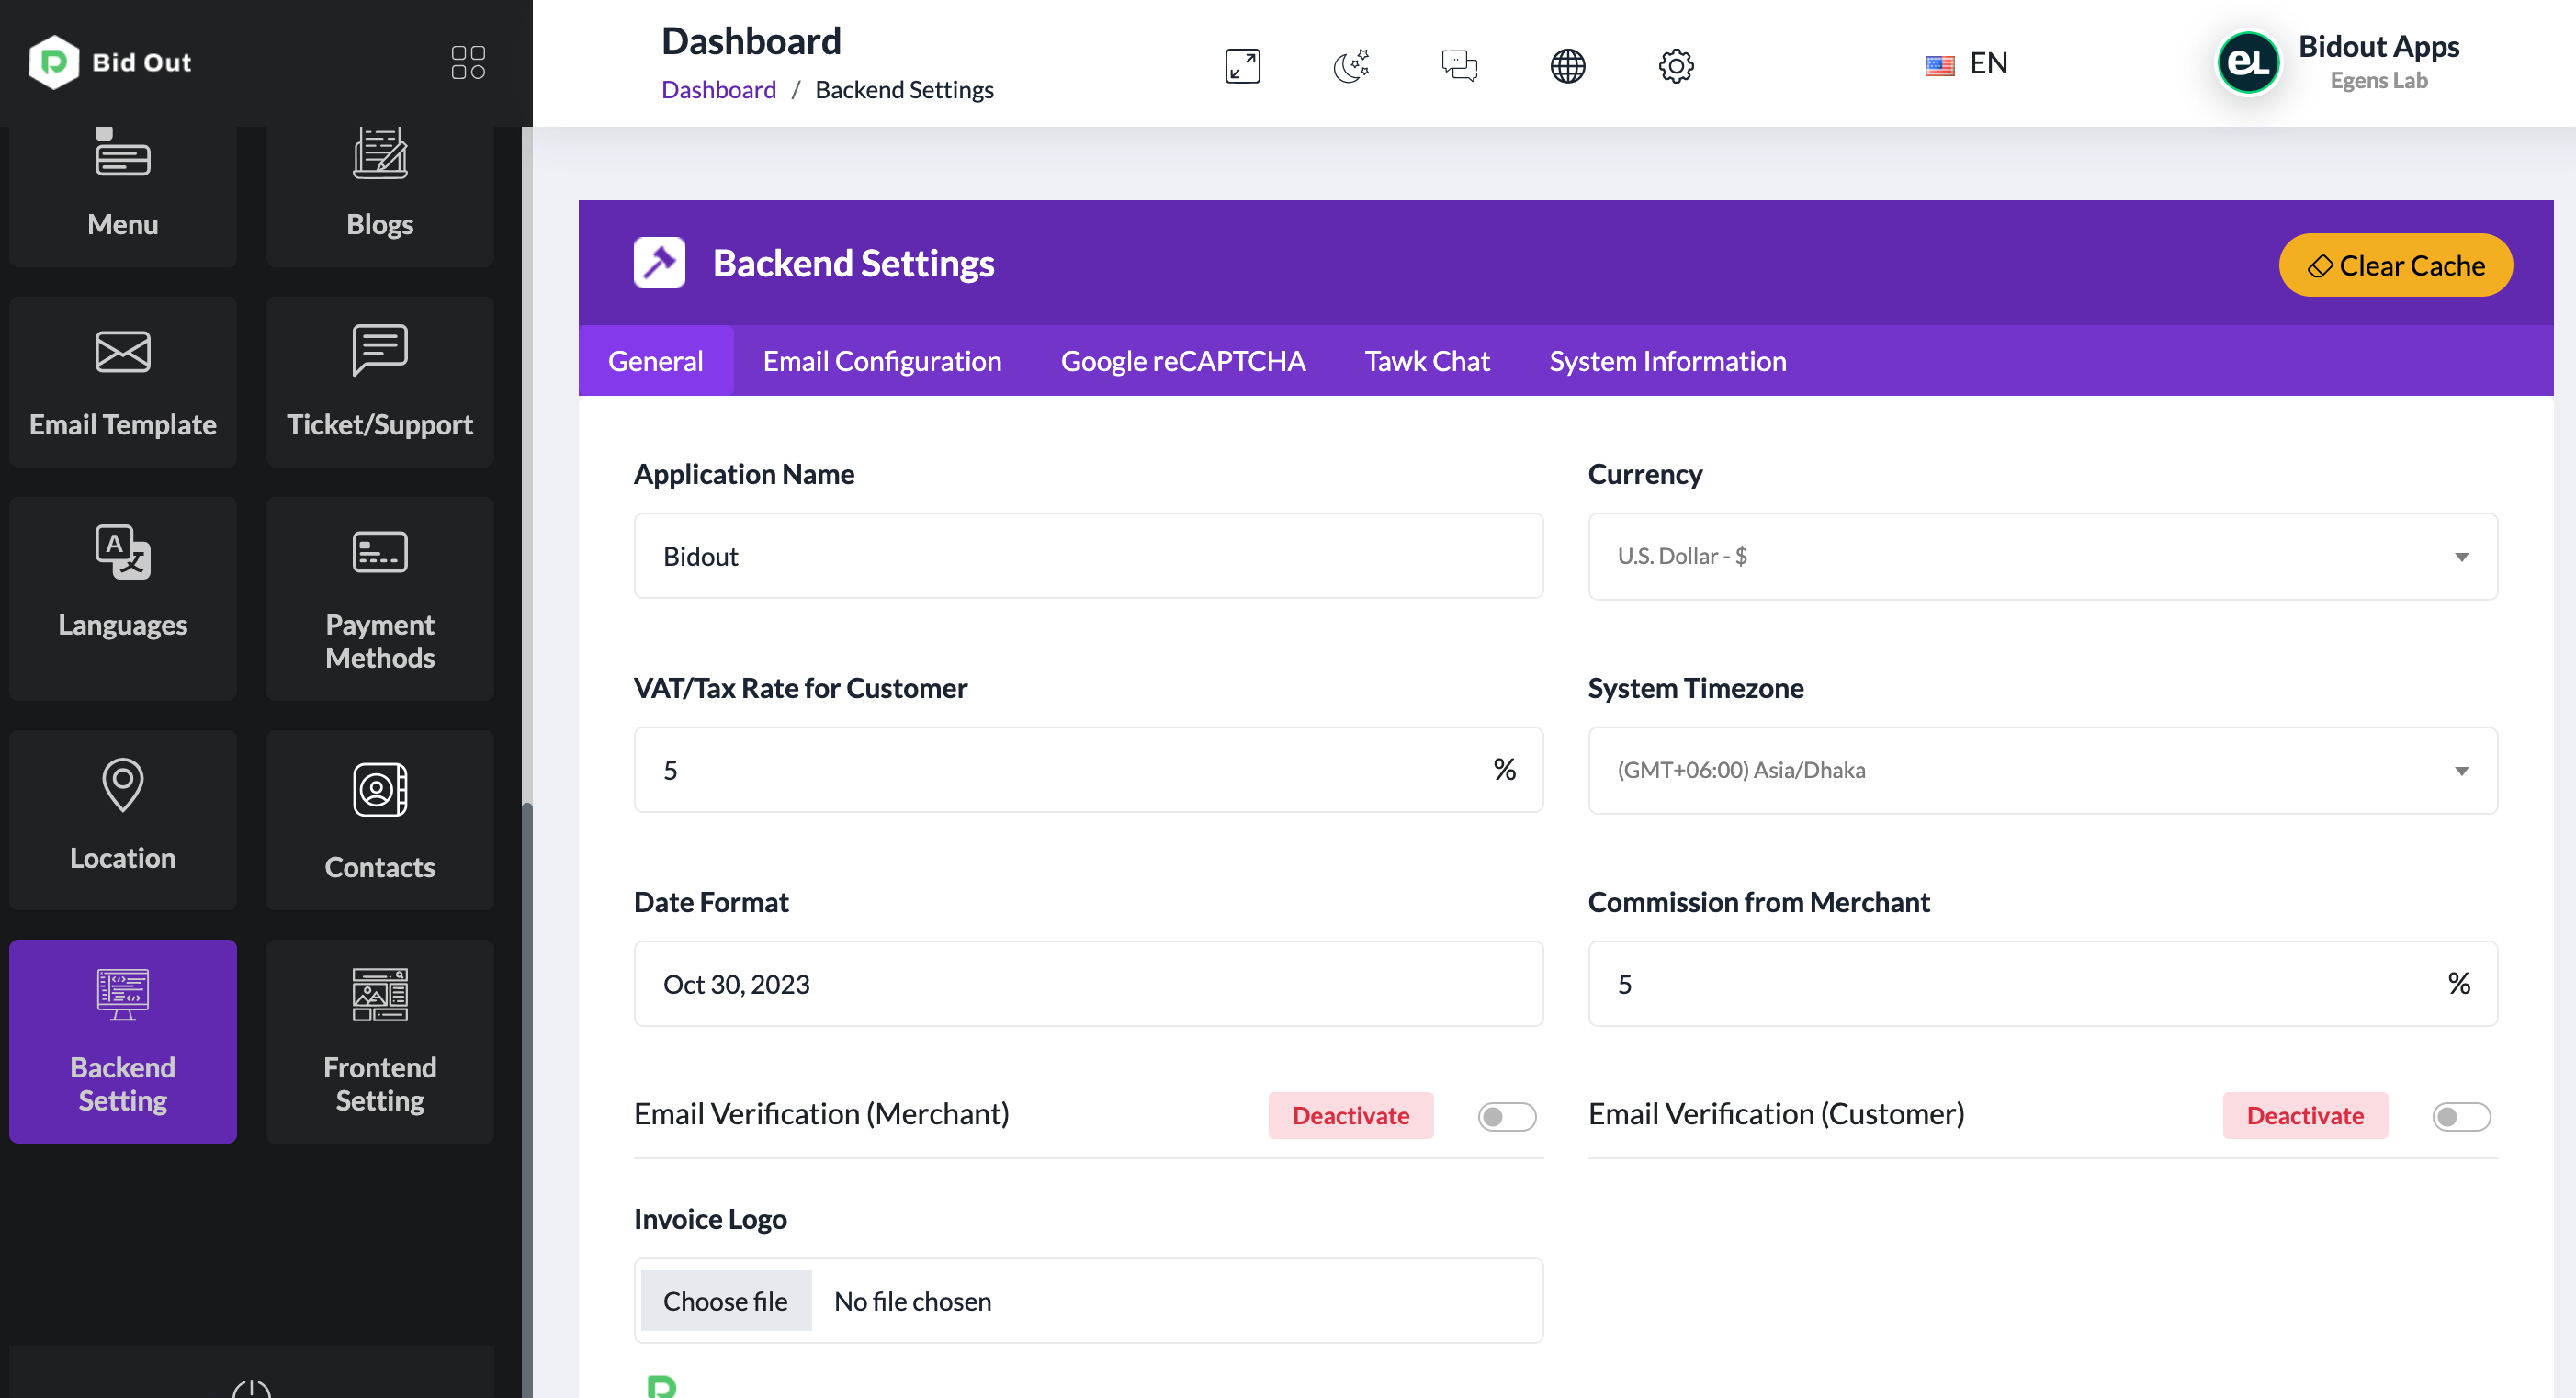Viewport: 2576px width, 1398px height.
Task: Click the sidebar vertical scrollbar
Action: (526, 1000)
